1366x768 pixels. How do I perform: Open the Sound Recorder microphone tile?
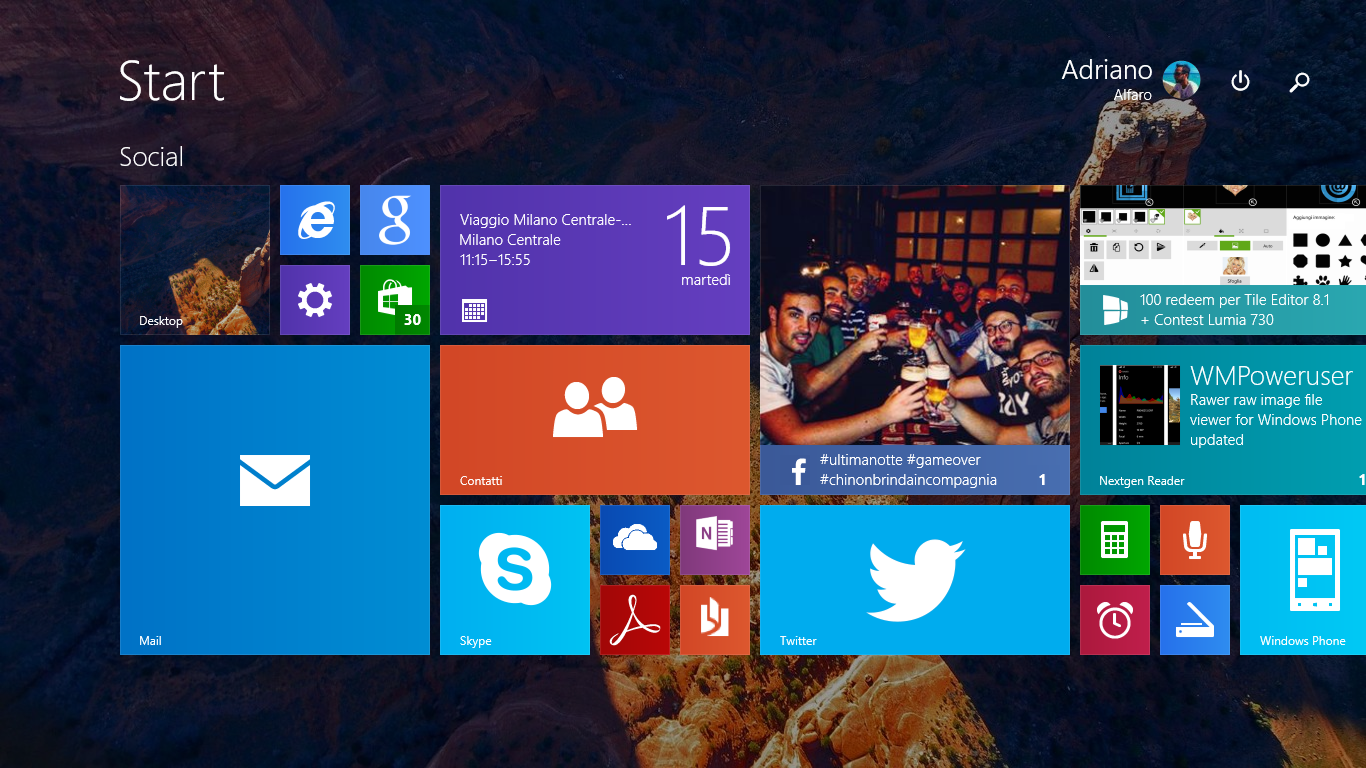1195,540
